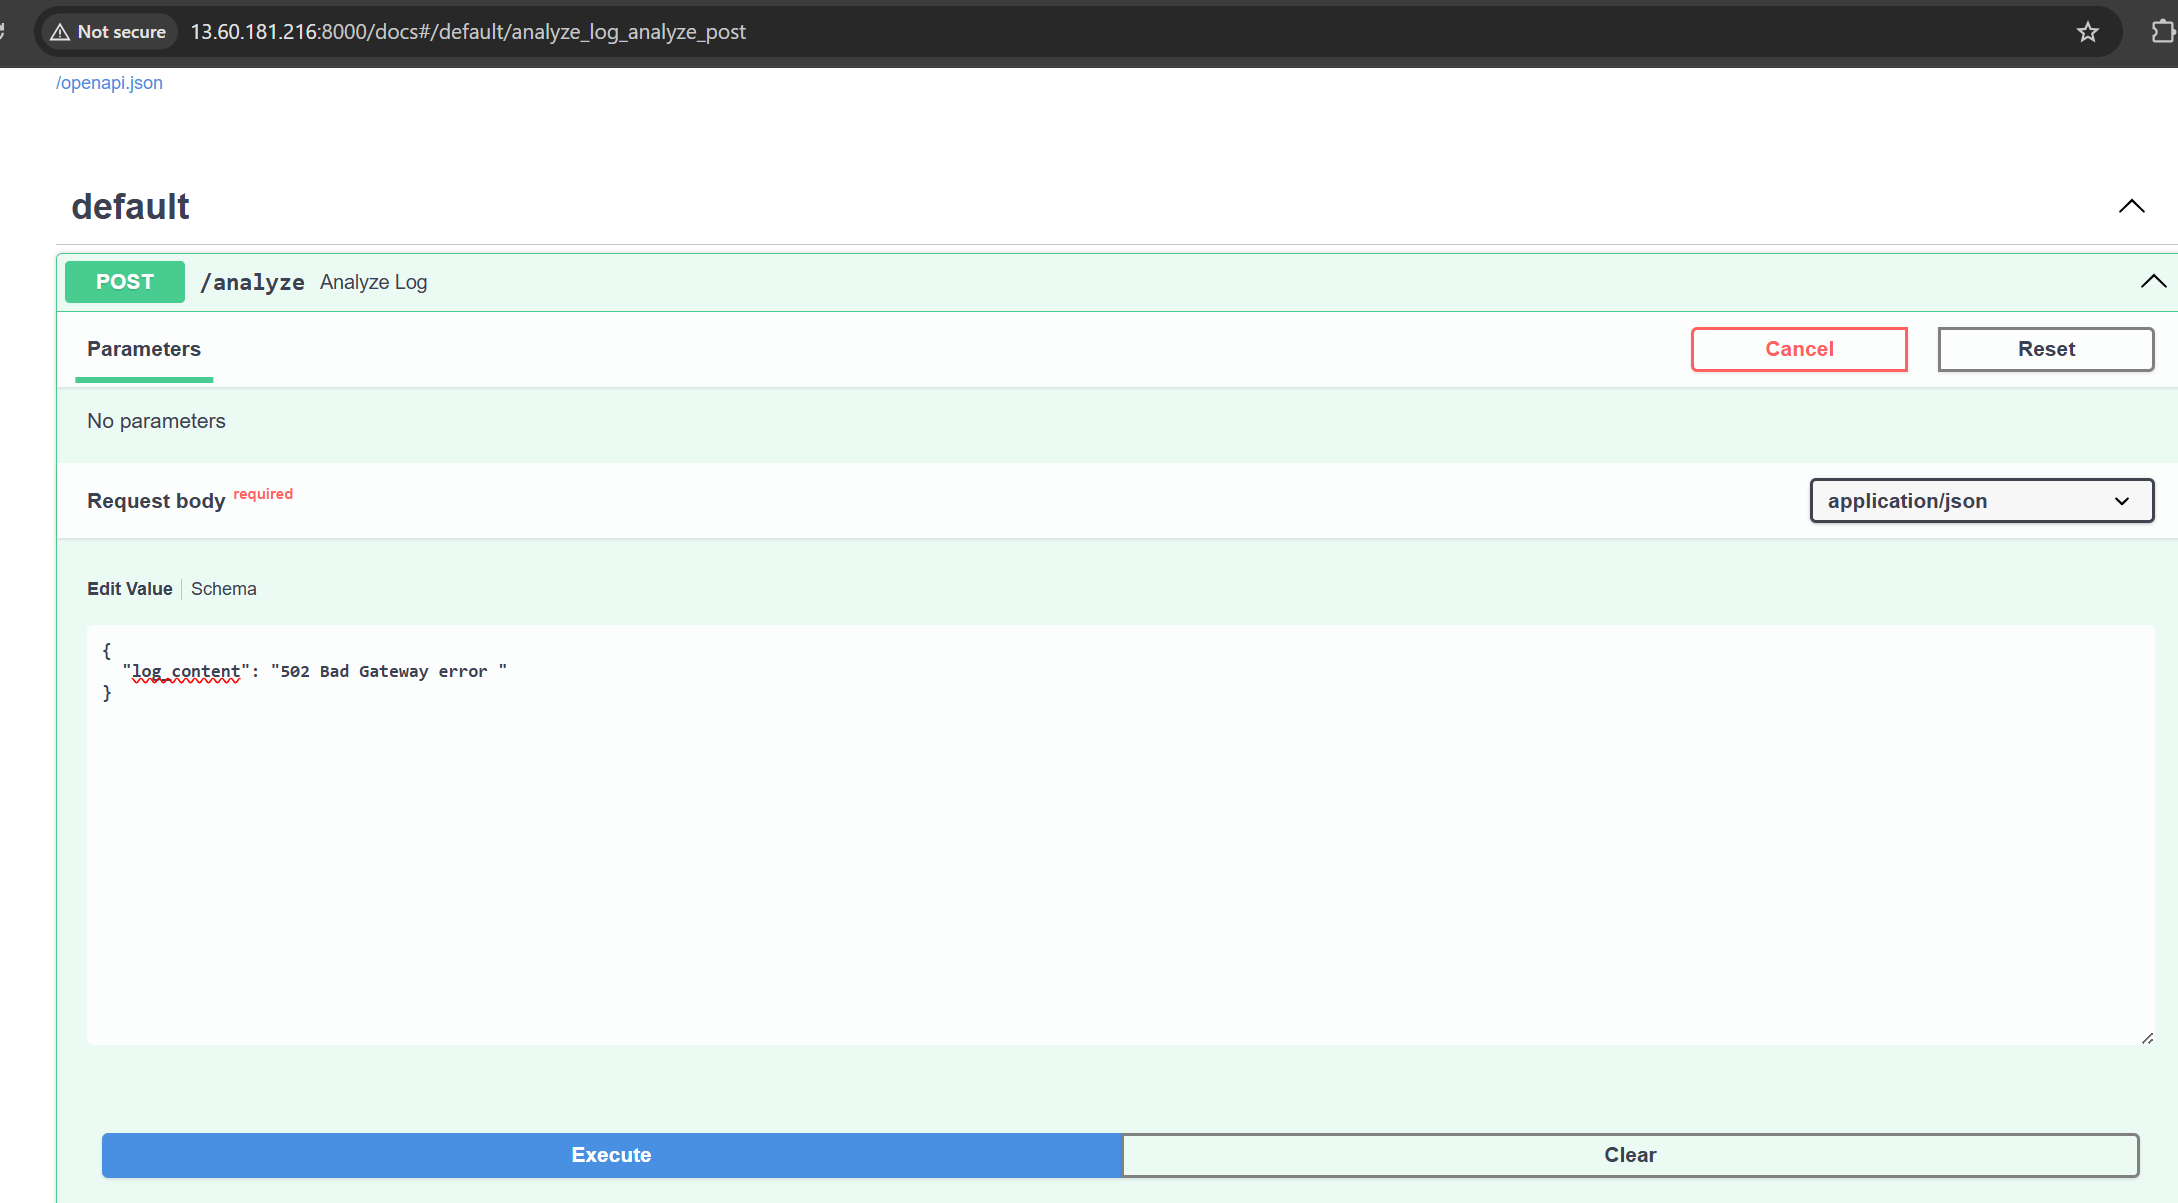Viewport: 2178px width, 1203px height.
Task: Open the application/json content type dropdown
Action: click(1982, 501)
